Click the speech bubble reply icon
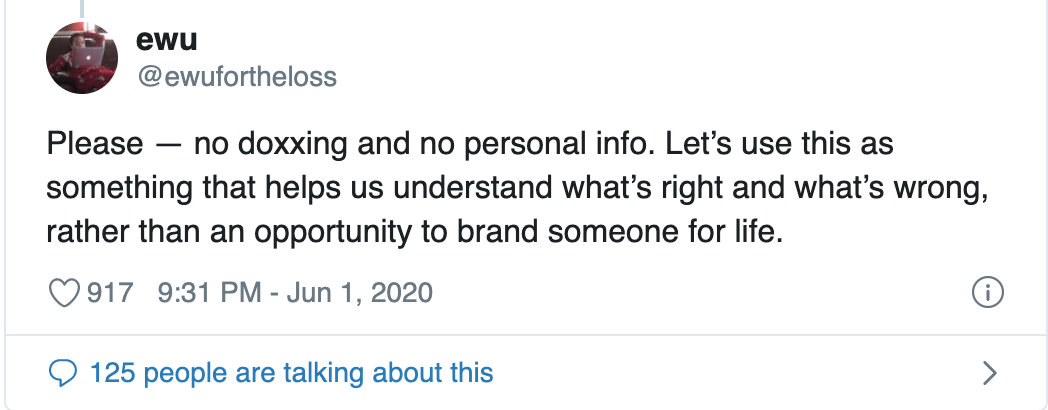 coord(63,373)
